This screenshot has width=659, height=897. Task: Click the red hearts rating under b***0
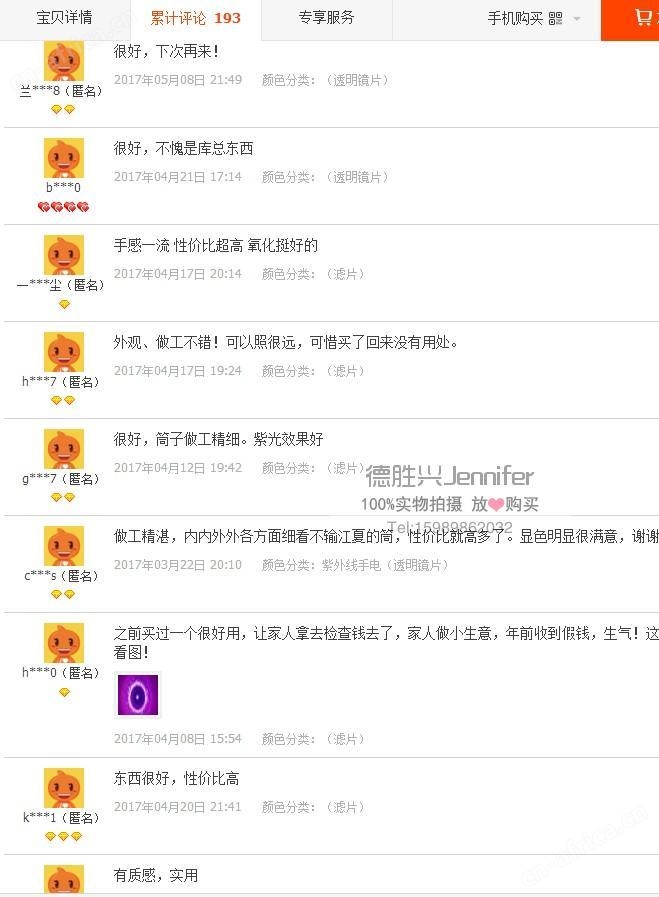pos(63,207)
